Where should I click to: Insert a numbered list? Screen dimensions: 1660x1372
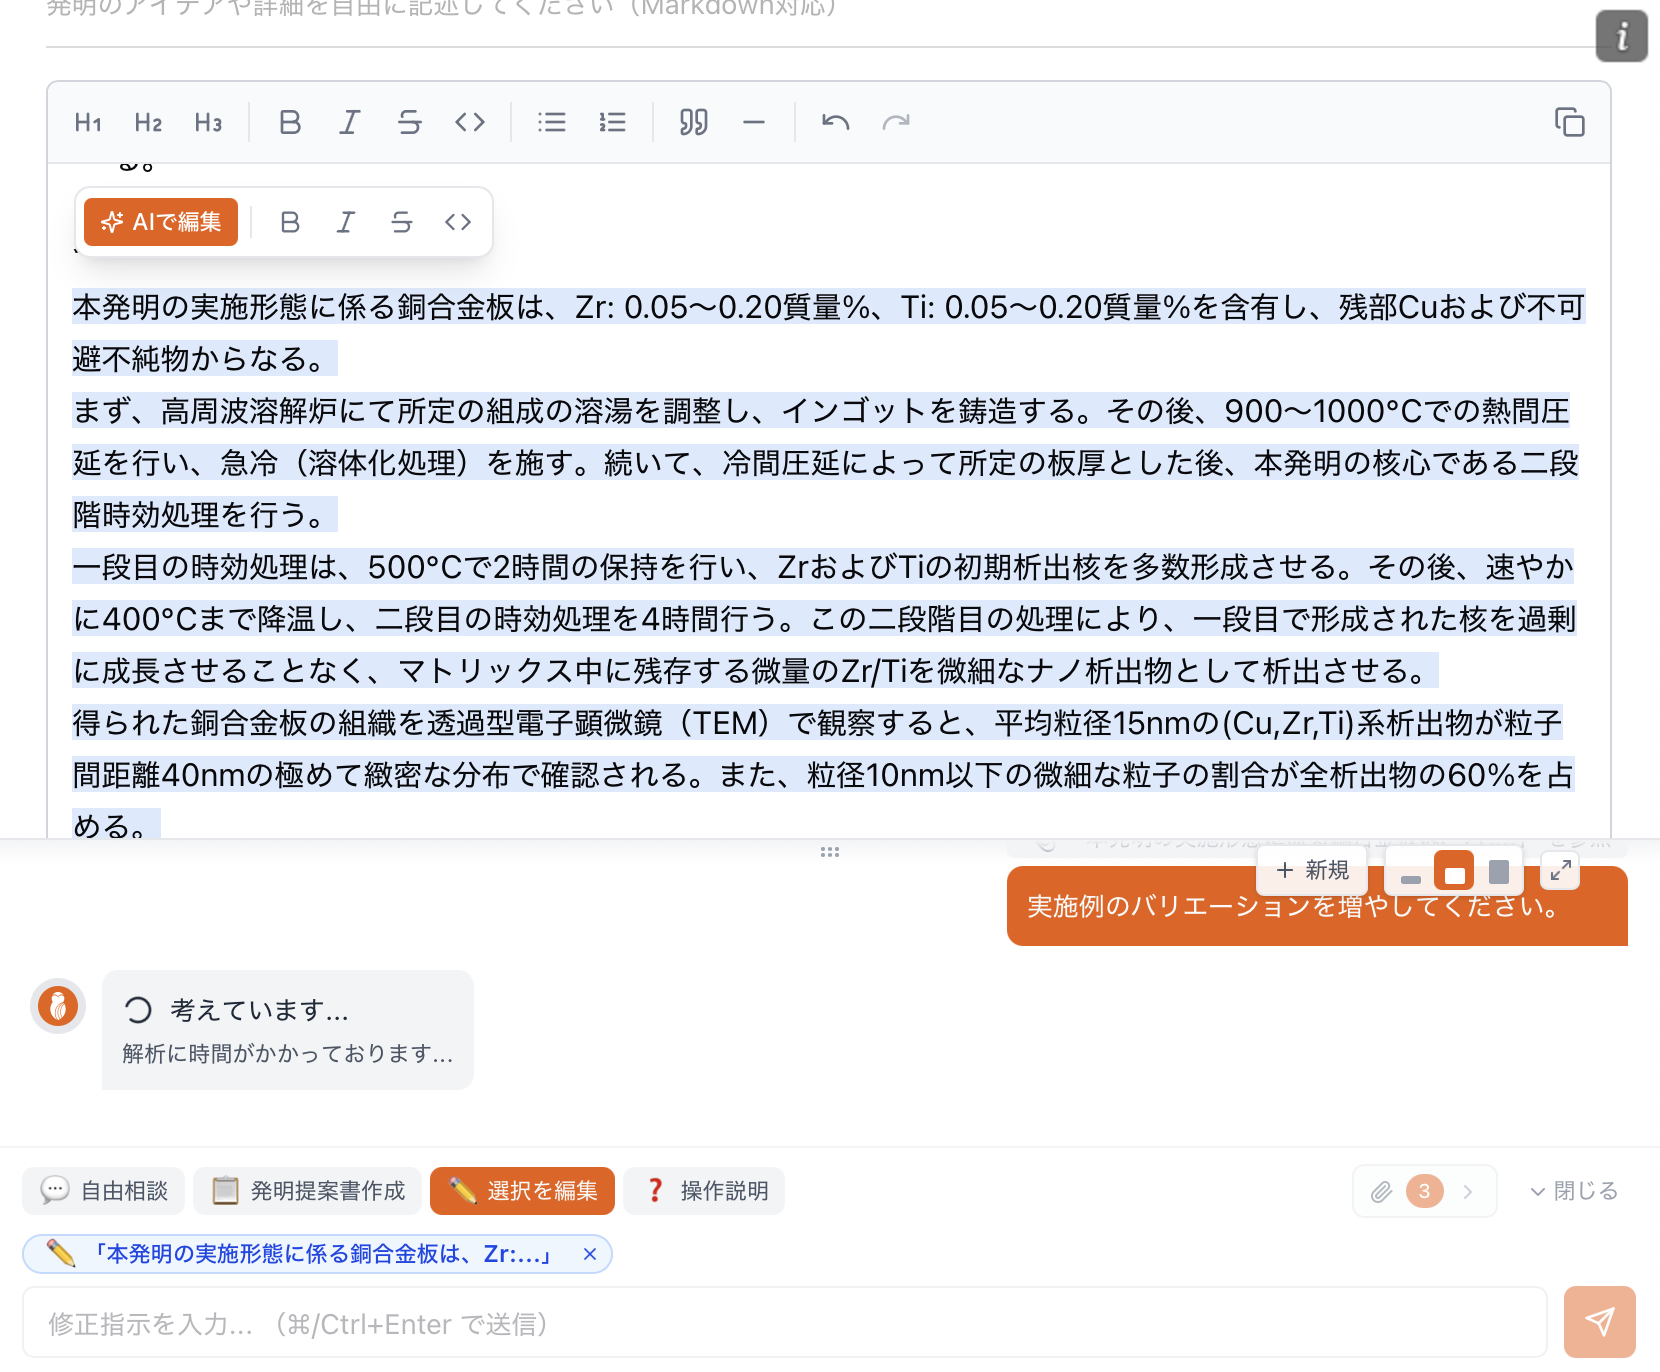612,123
